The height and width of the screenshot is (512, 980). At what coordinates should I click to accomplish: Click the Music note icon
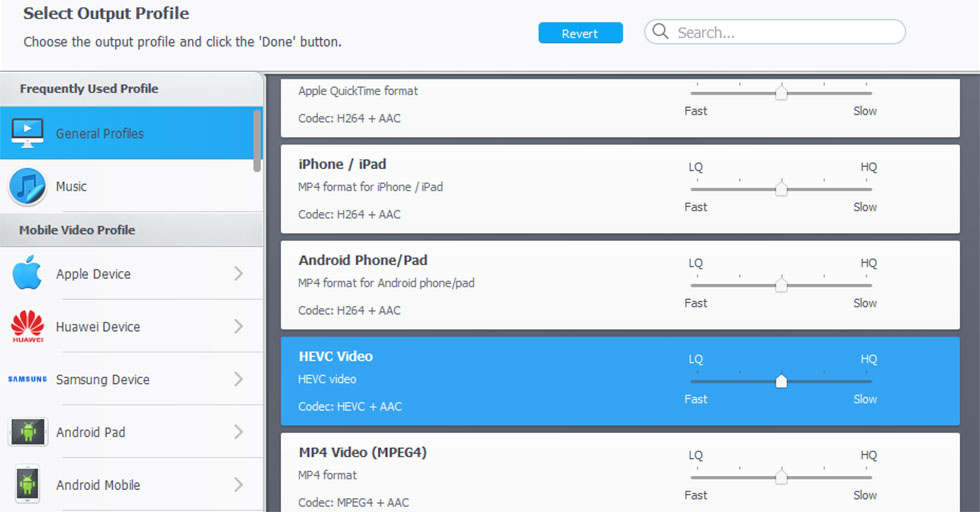pos(27,186)
